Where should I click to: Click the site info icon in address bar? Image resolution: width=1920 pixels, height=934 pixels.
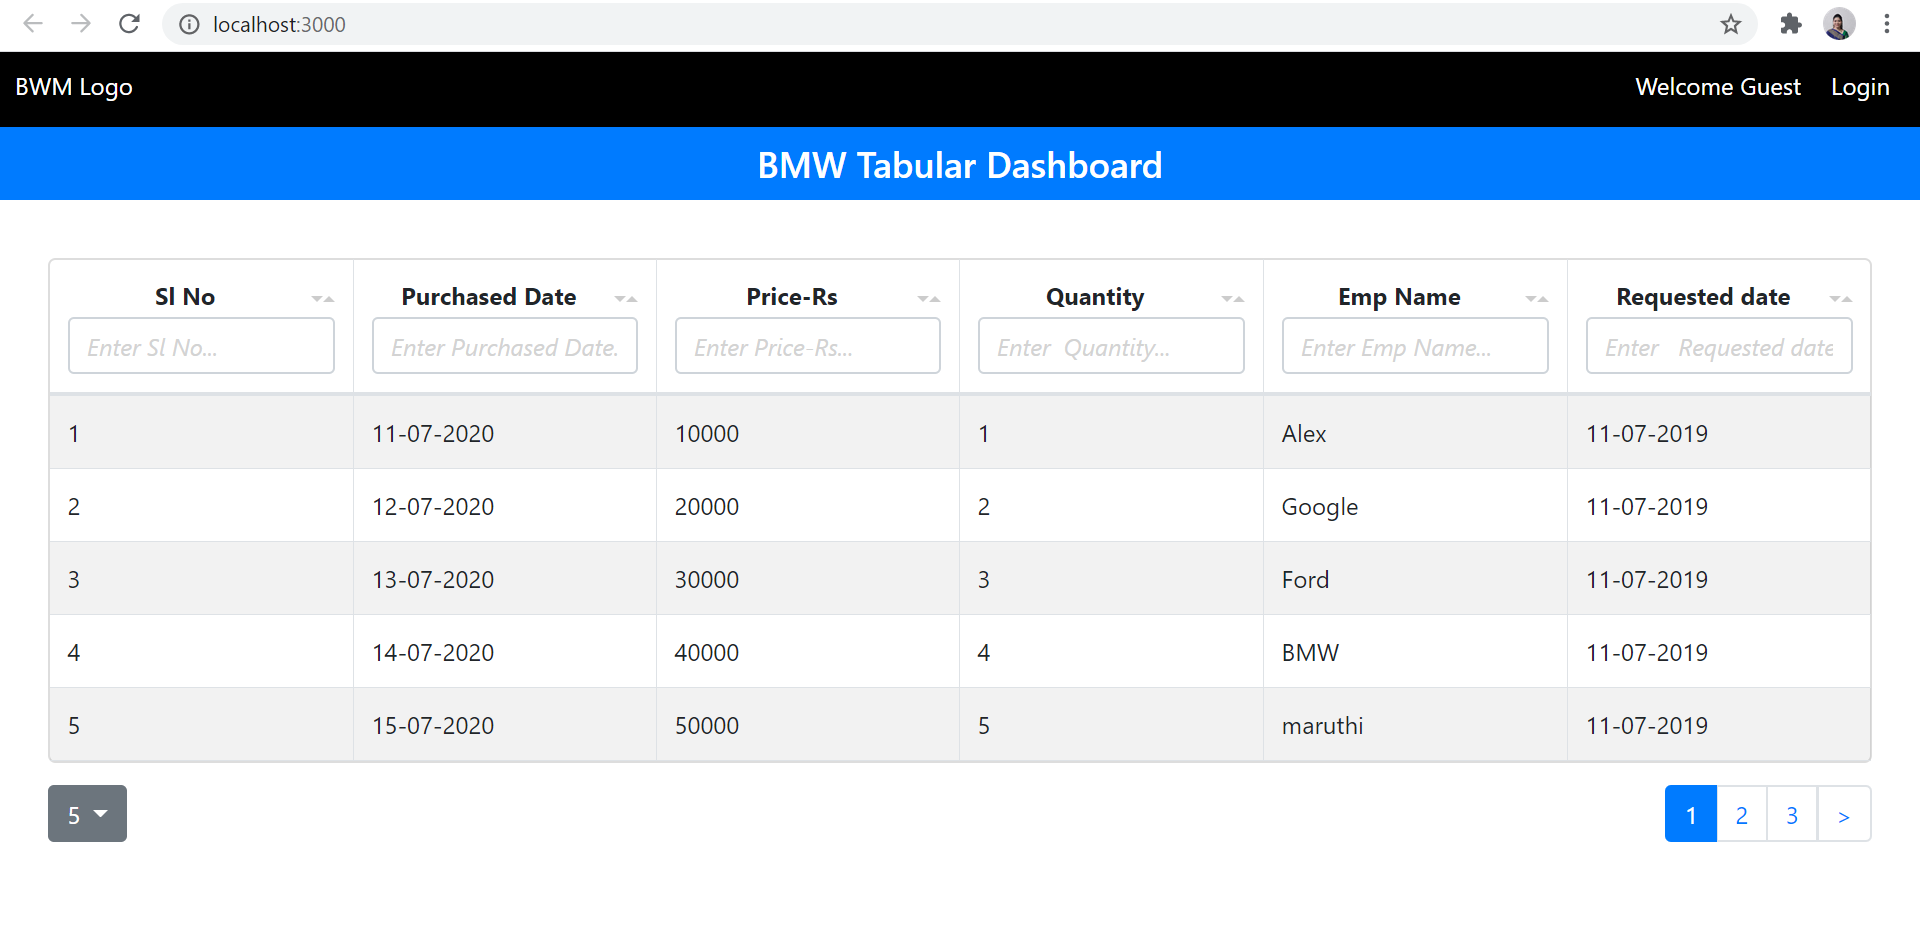[x=189, y=24]
